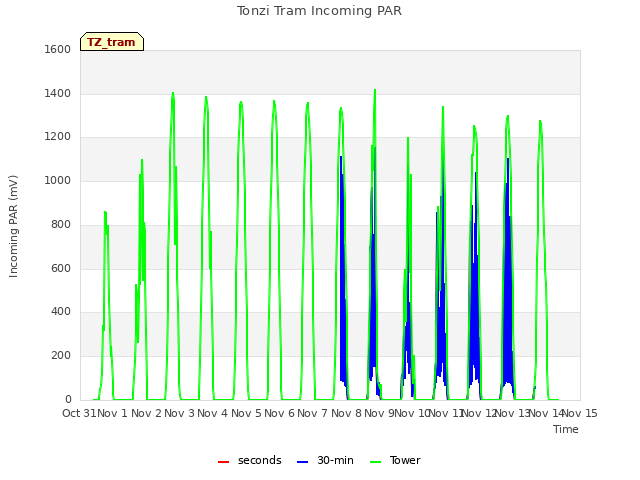Screen dimensions: 640x480
Task: Click the 'Nov 8' x-axis label
Action: pos(346,413)
